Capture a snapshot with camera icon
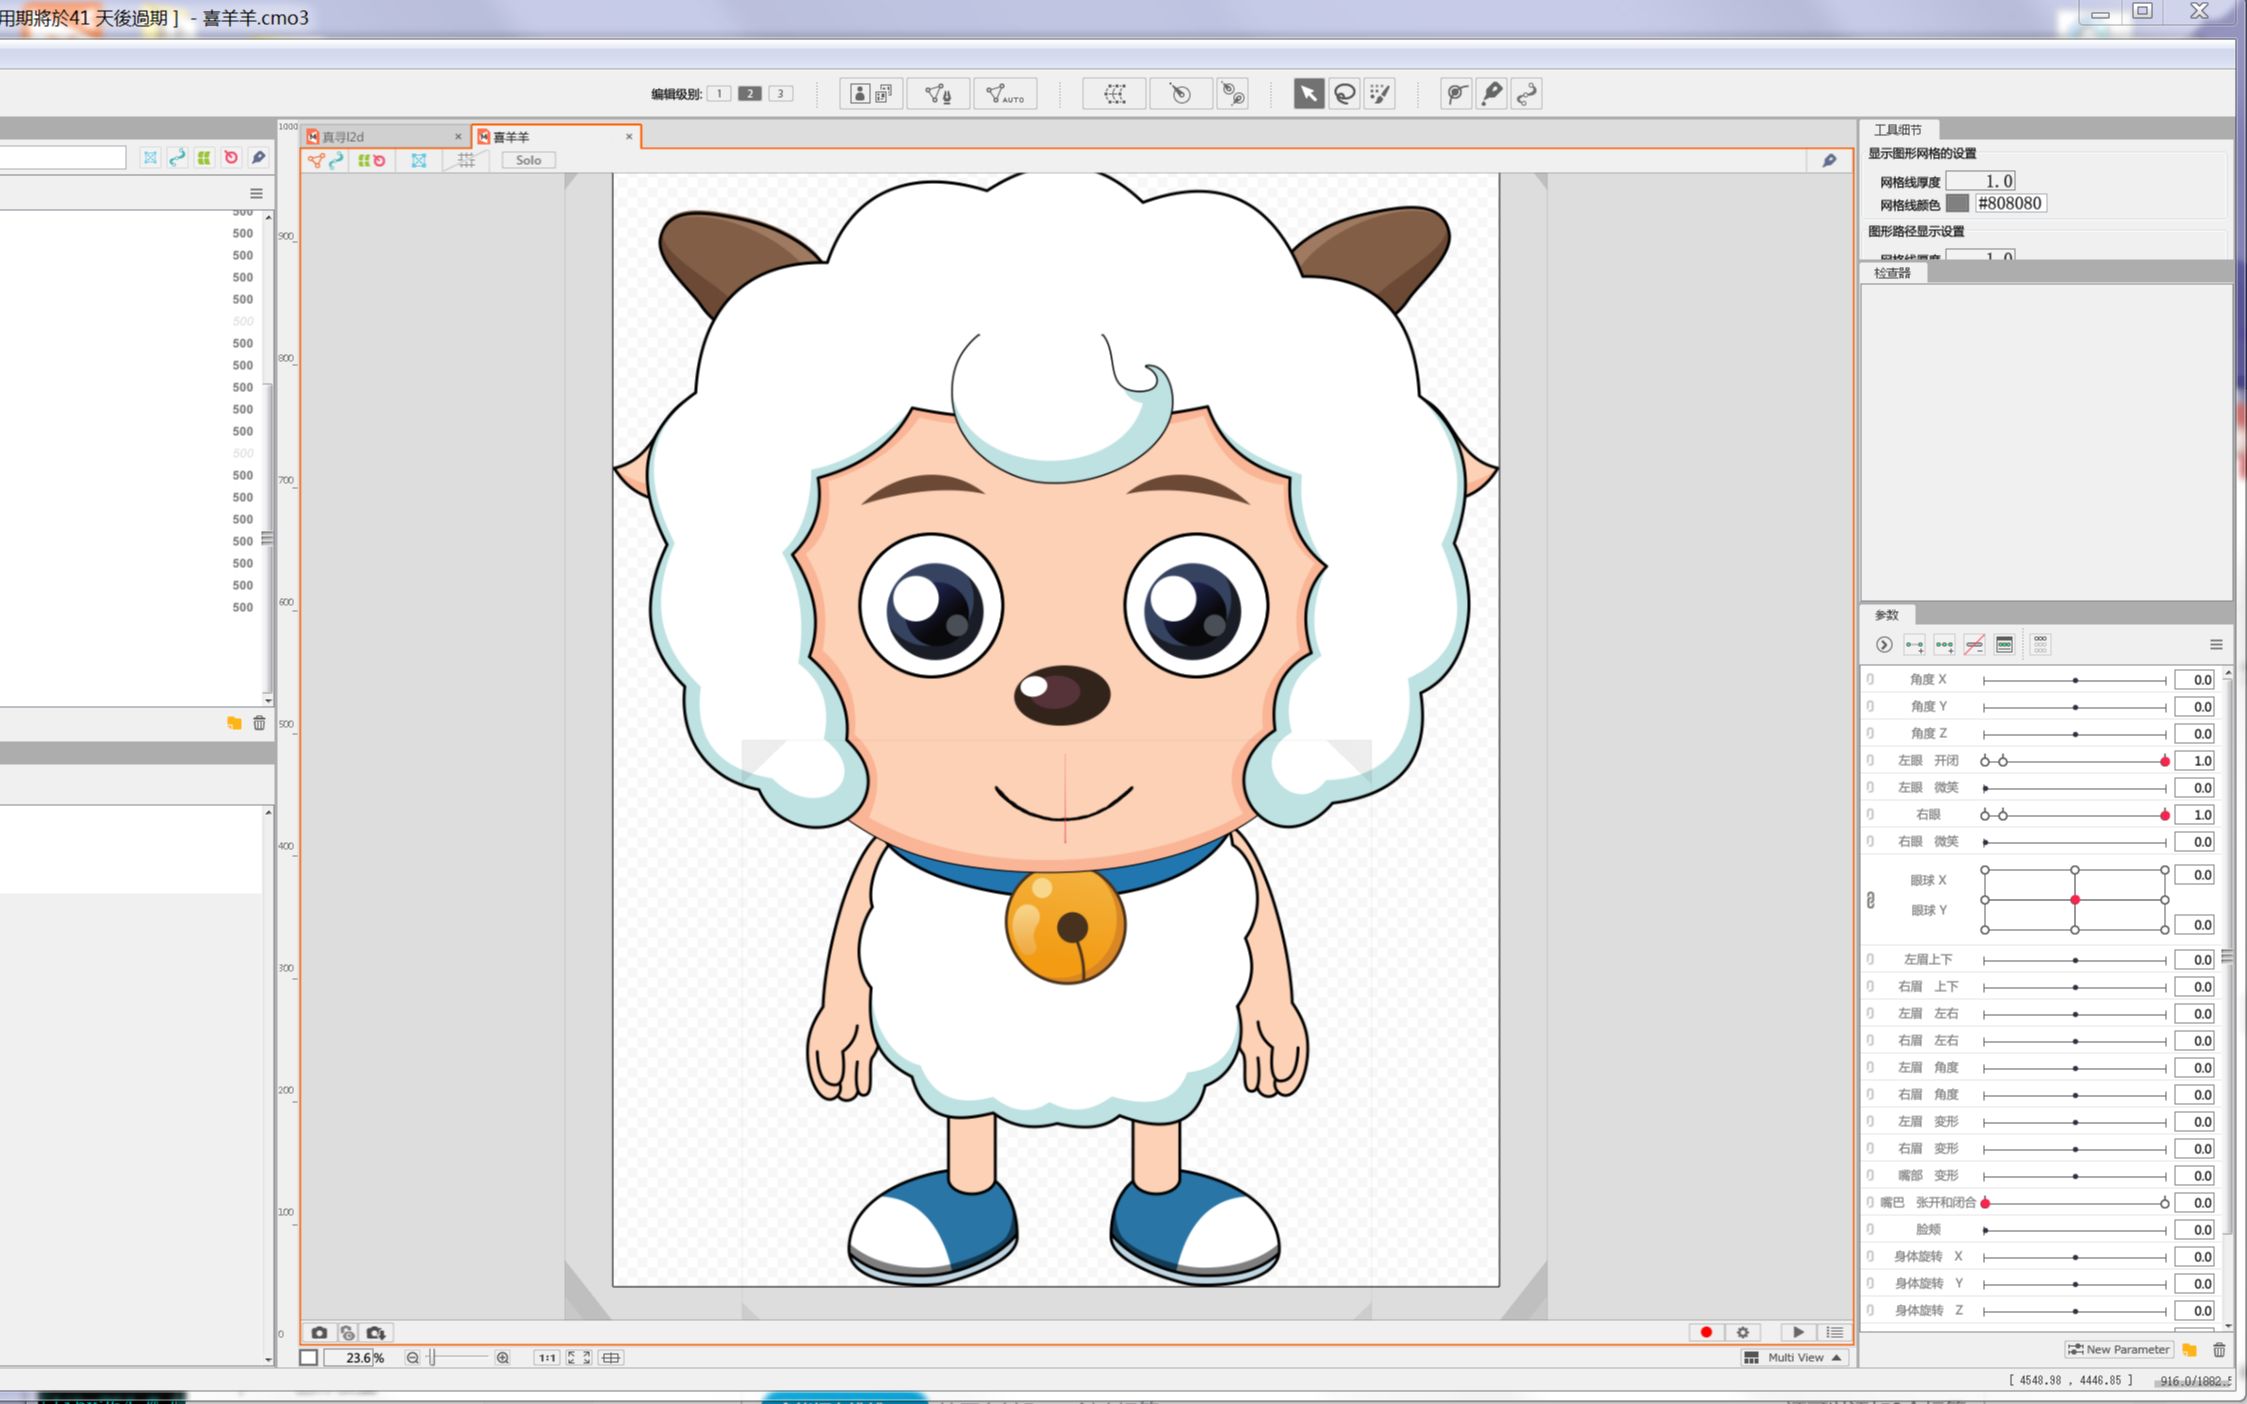This screenshot has width=2247, height=1404. click(319, 1332)
